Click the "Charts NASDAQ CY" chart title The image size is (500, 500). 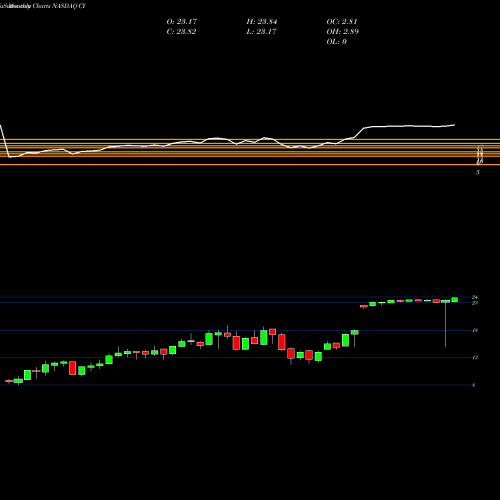click(x=59, y=6)
